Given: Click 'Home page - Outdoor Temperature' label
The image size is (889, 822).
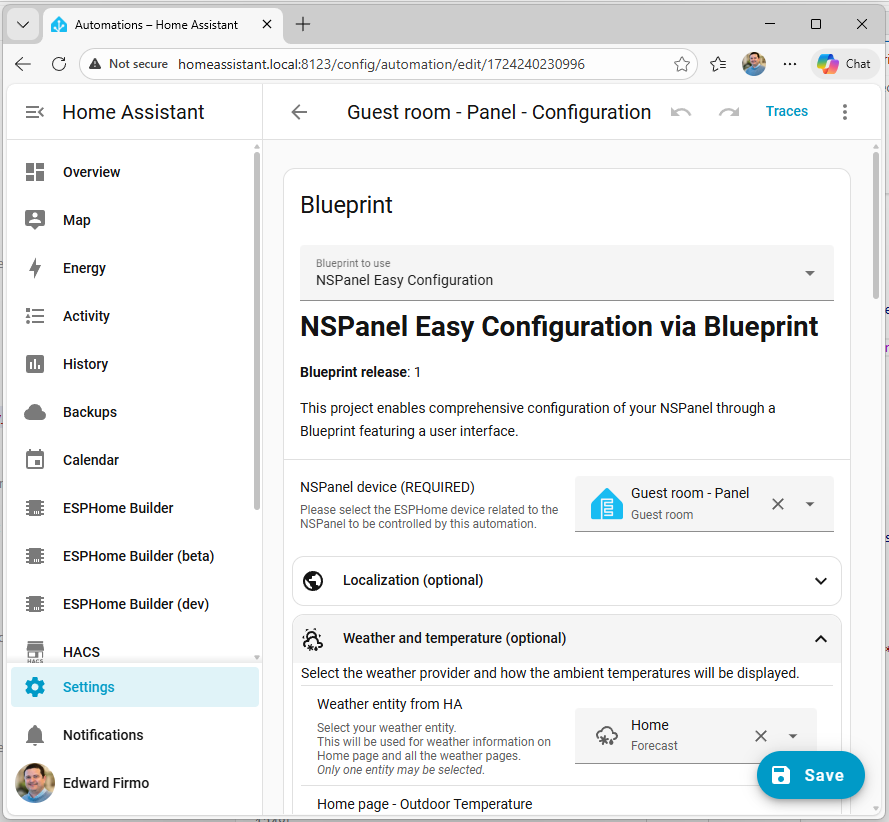Looking at the screenshot, I should pos(425,804).
